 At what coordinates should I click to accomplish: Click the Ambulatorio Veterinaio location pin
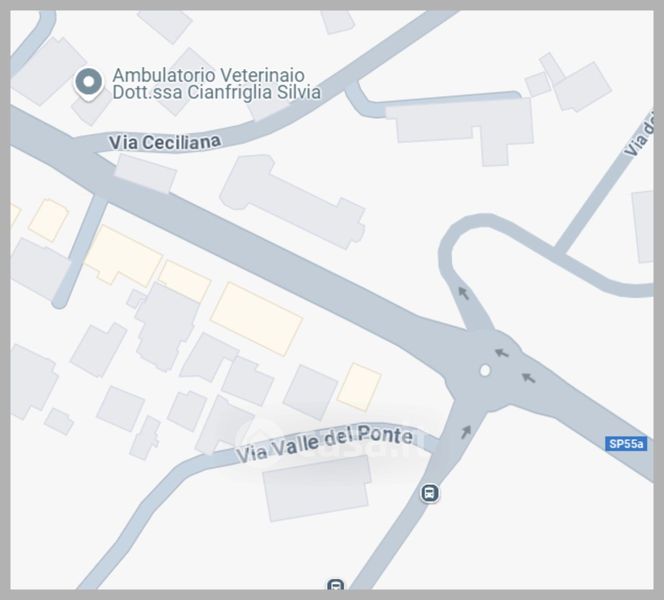pyautogui.click(x=89, y=84)
